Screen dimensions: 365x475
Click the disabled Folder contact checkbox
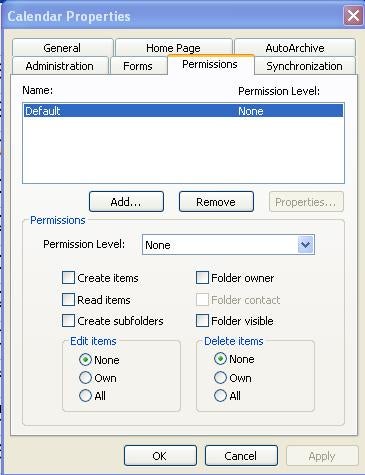(202, 299)
